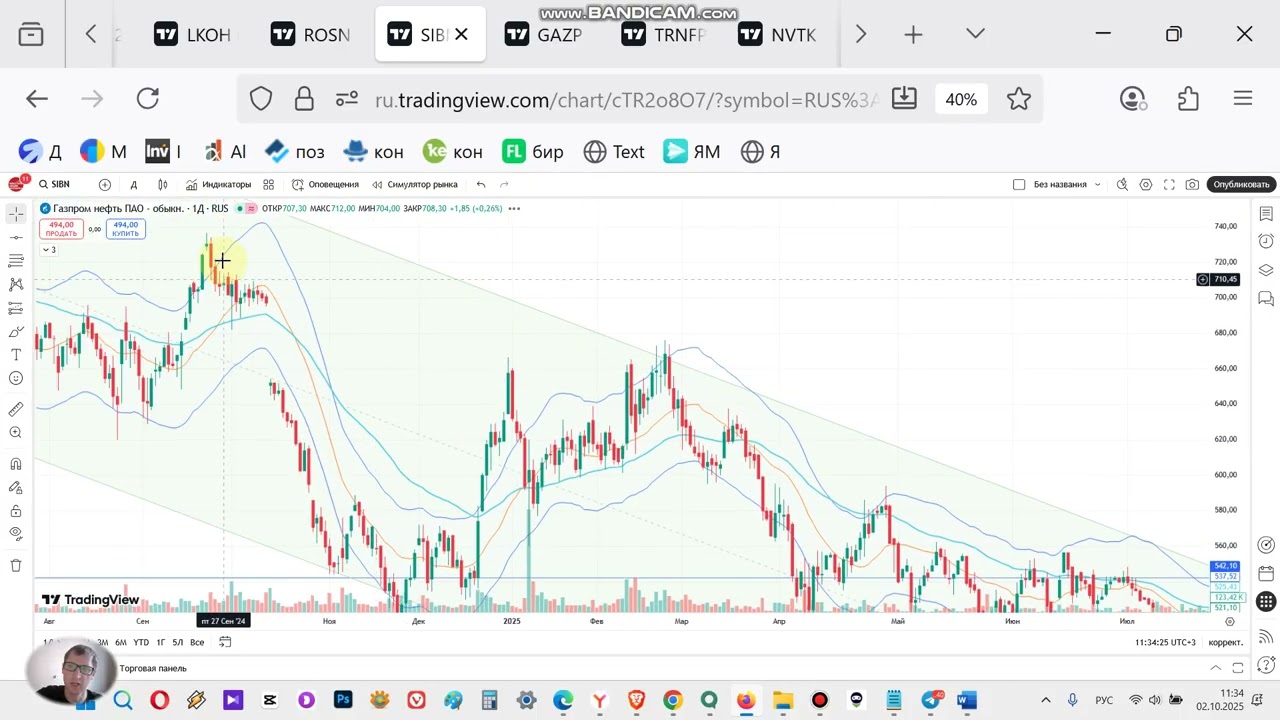Viewport: 1280px width, 720px height.
Task: Click the 494,00 КУПИТЬ buy button
Action: coord(126,229)
